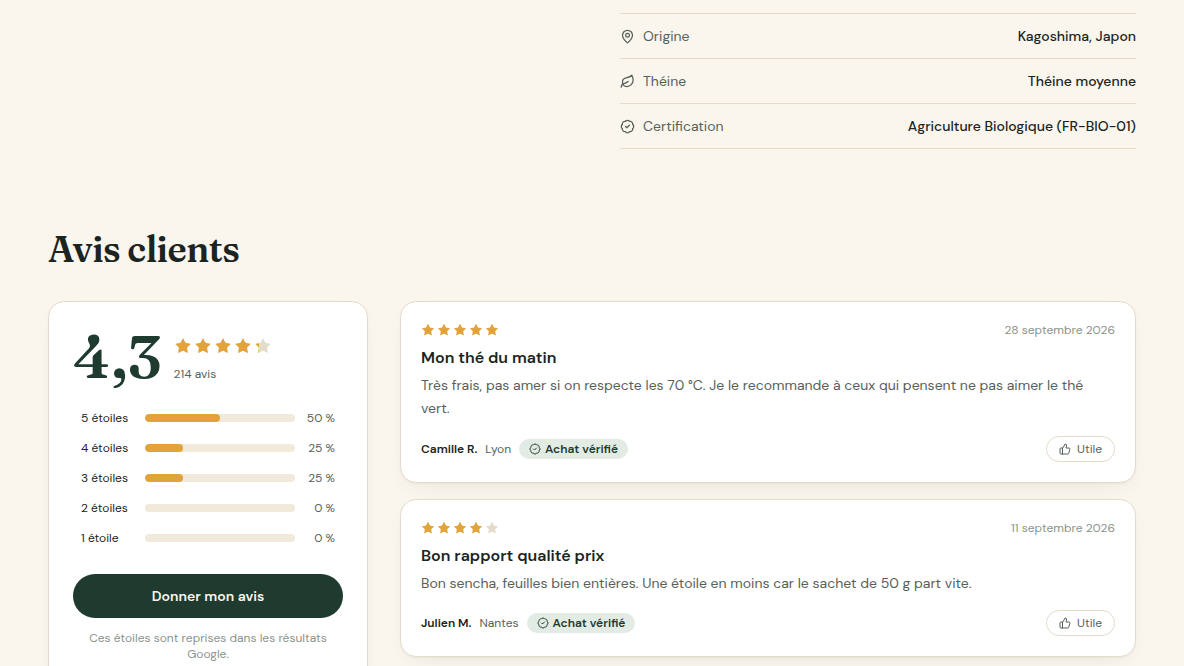Click the review title Mon thé du matin
Screen dimensions: 1184x666
[489, 358]
